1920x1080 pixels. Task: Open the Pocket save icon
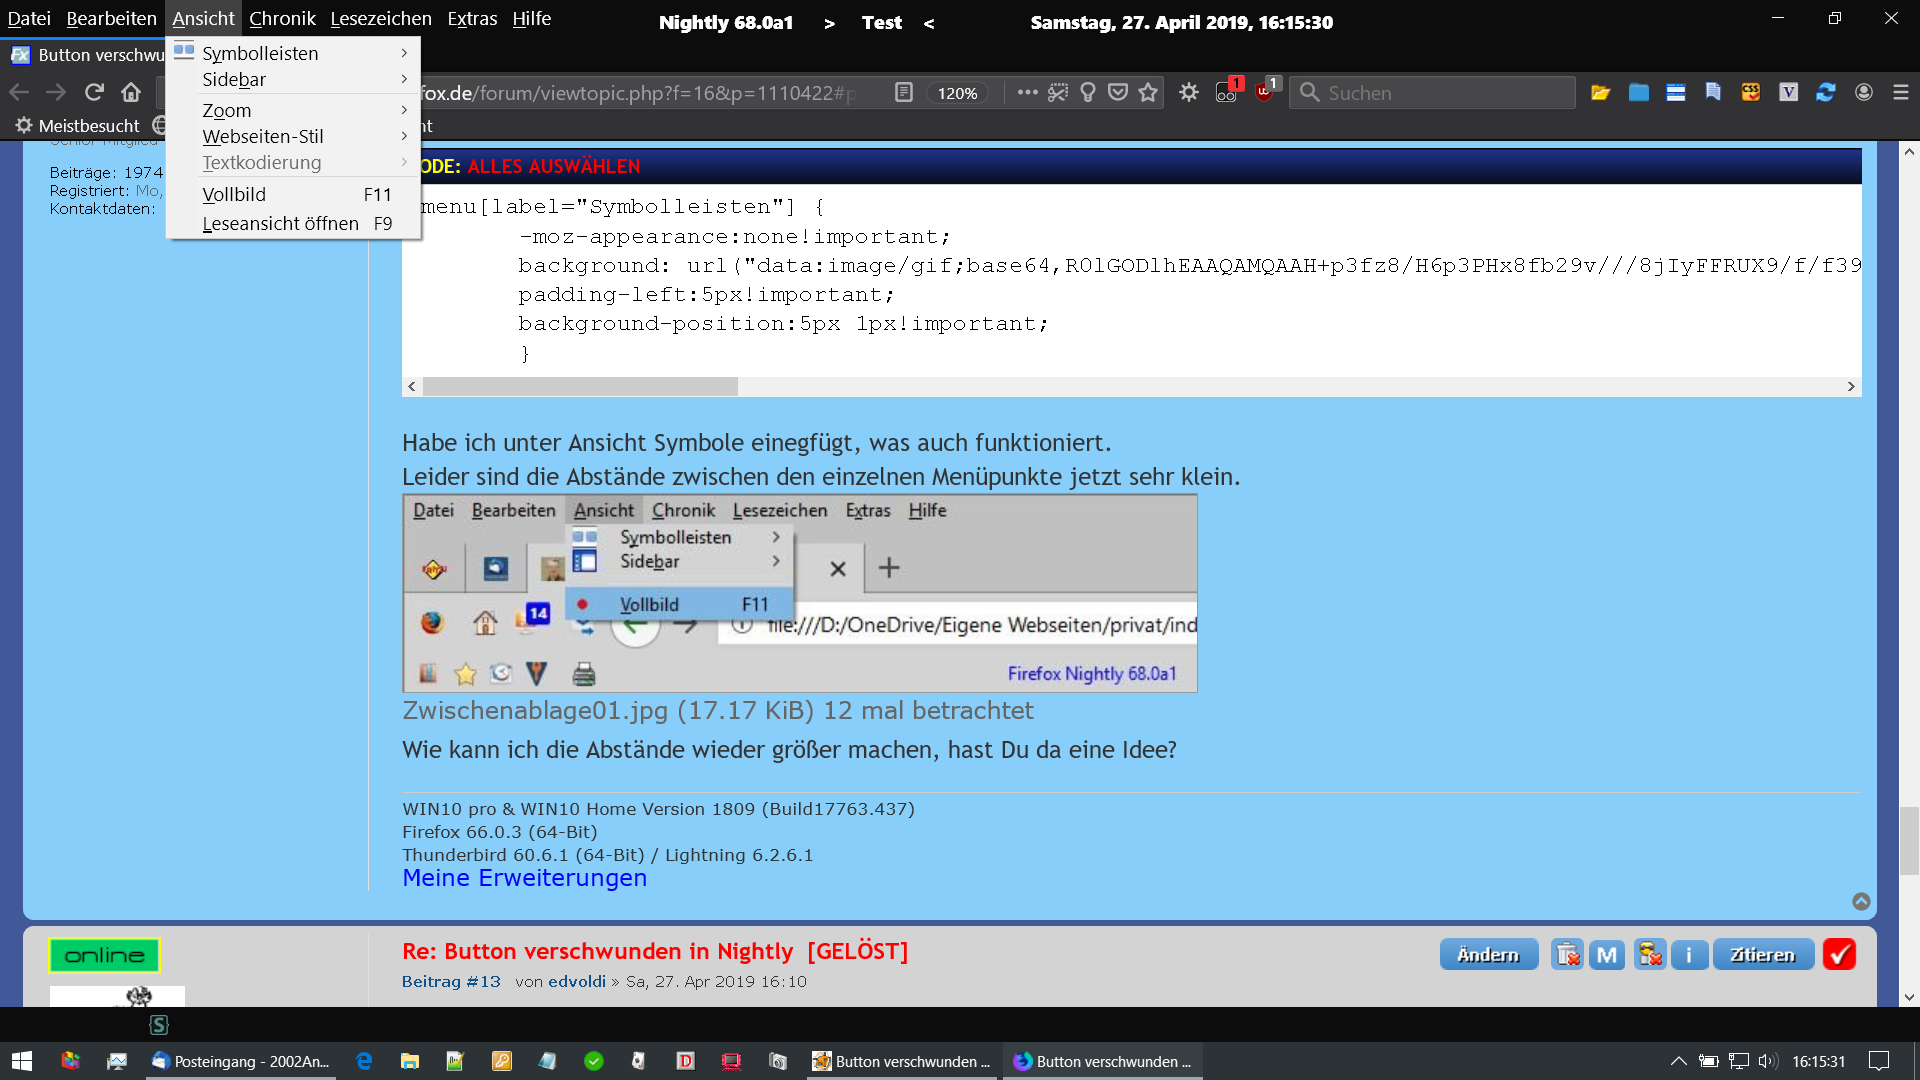[x=1118, y=92]
